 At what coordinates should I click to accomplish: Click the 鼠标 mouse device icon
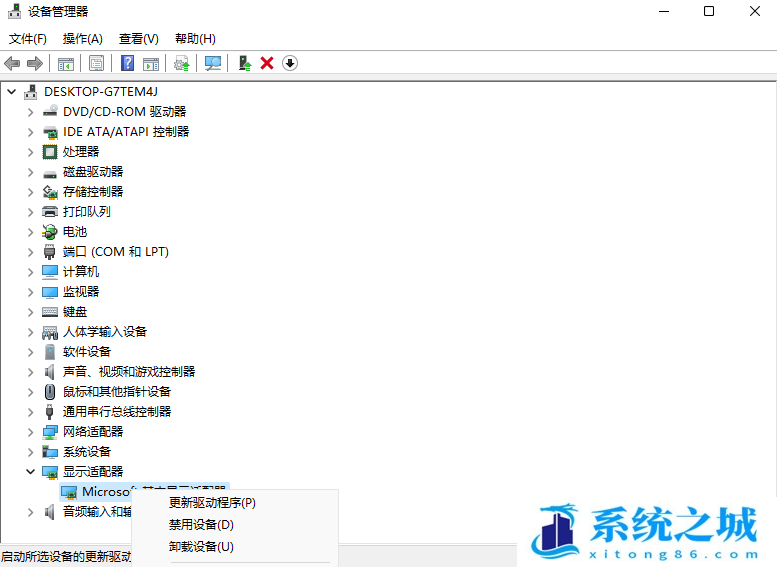pos(50,392)
